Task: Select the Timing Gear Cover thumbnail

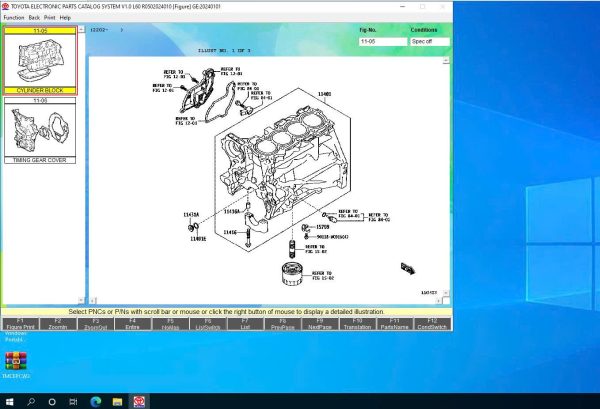Action: coord(40,130)
